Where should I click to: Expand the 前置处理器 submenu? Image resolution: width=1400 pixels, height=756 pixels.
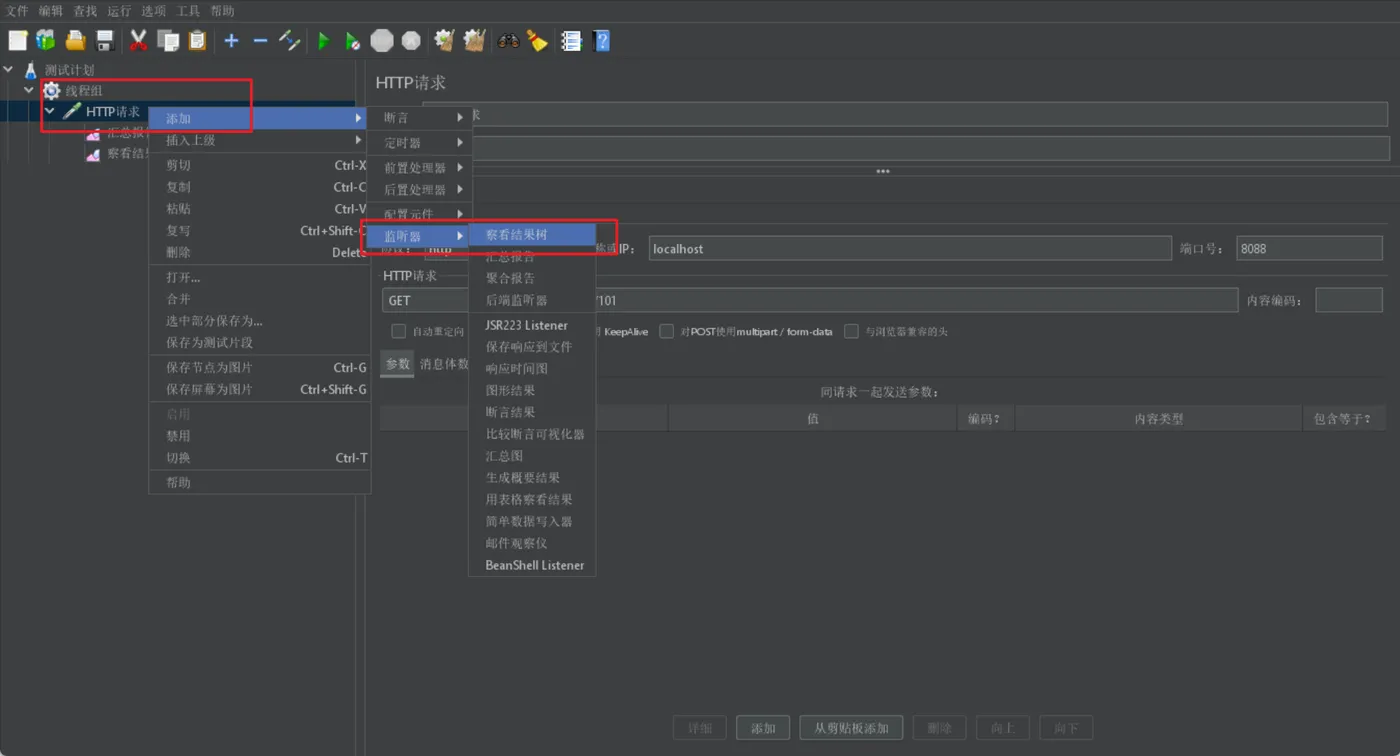click(x=420, y=168)
